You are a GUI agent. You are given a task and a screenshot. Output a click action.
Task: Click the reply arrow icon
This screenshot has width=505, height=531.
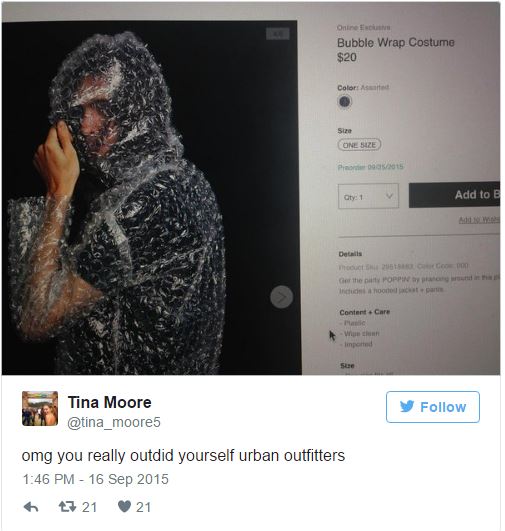[31, 507]
